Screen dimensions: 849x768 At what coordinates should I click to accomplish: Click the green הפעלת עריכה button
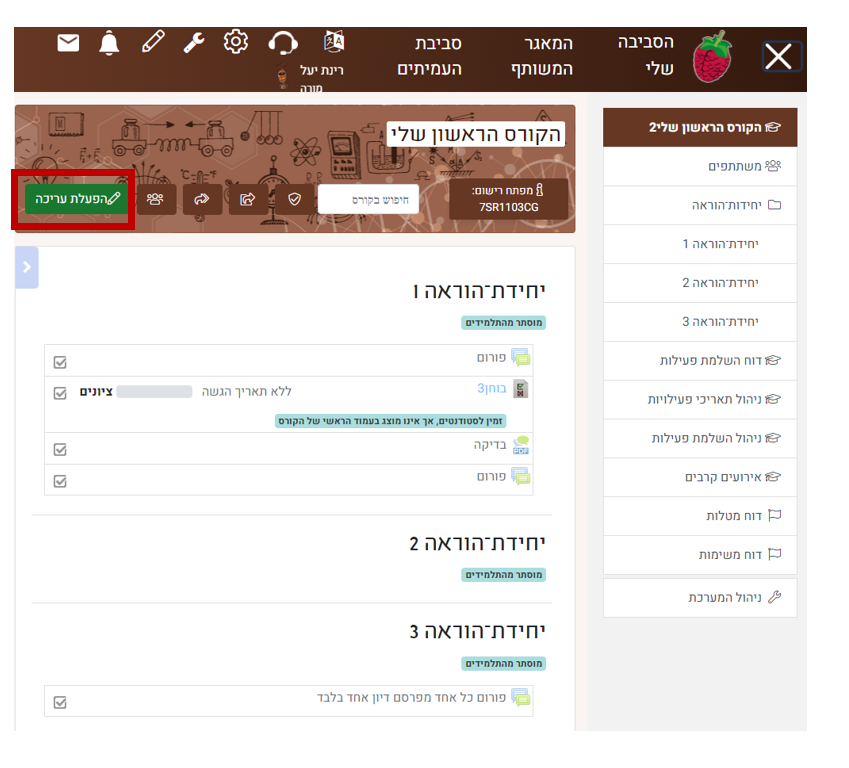coord(76,199)
